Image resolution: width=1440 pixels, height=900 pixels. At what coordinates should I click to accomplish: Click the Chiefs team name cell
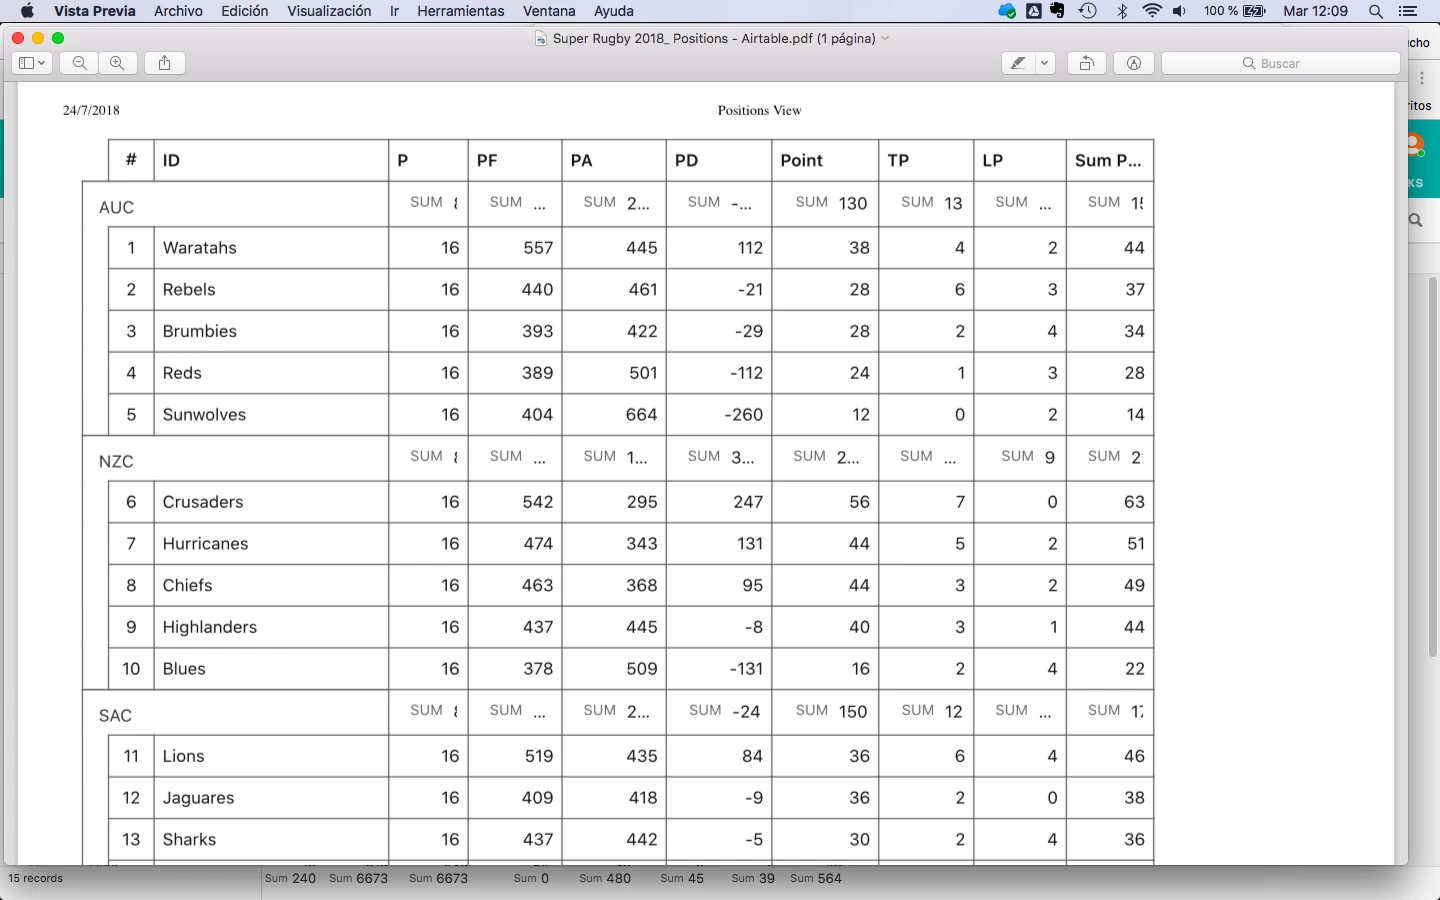tap(271, 586)
